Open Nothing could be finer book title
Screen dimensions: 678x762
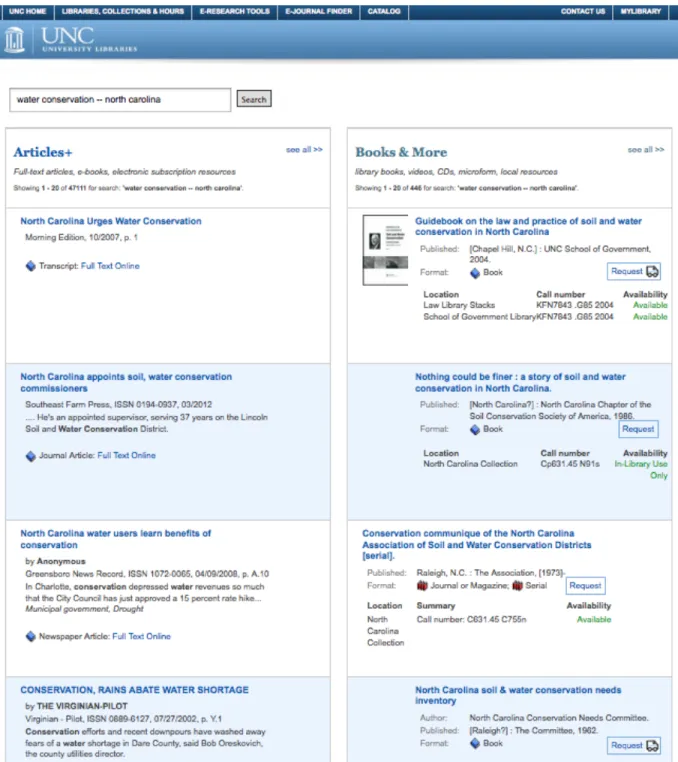point(520,382)
